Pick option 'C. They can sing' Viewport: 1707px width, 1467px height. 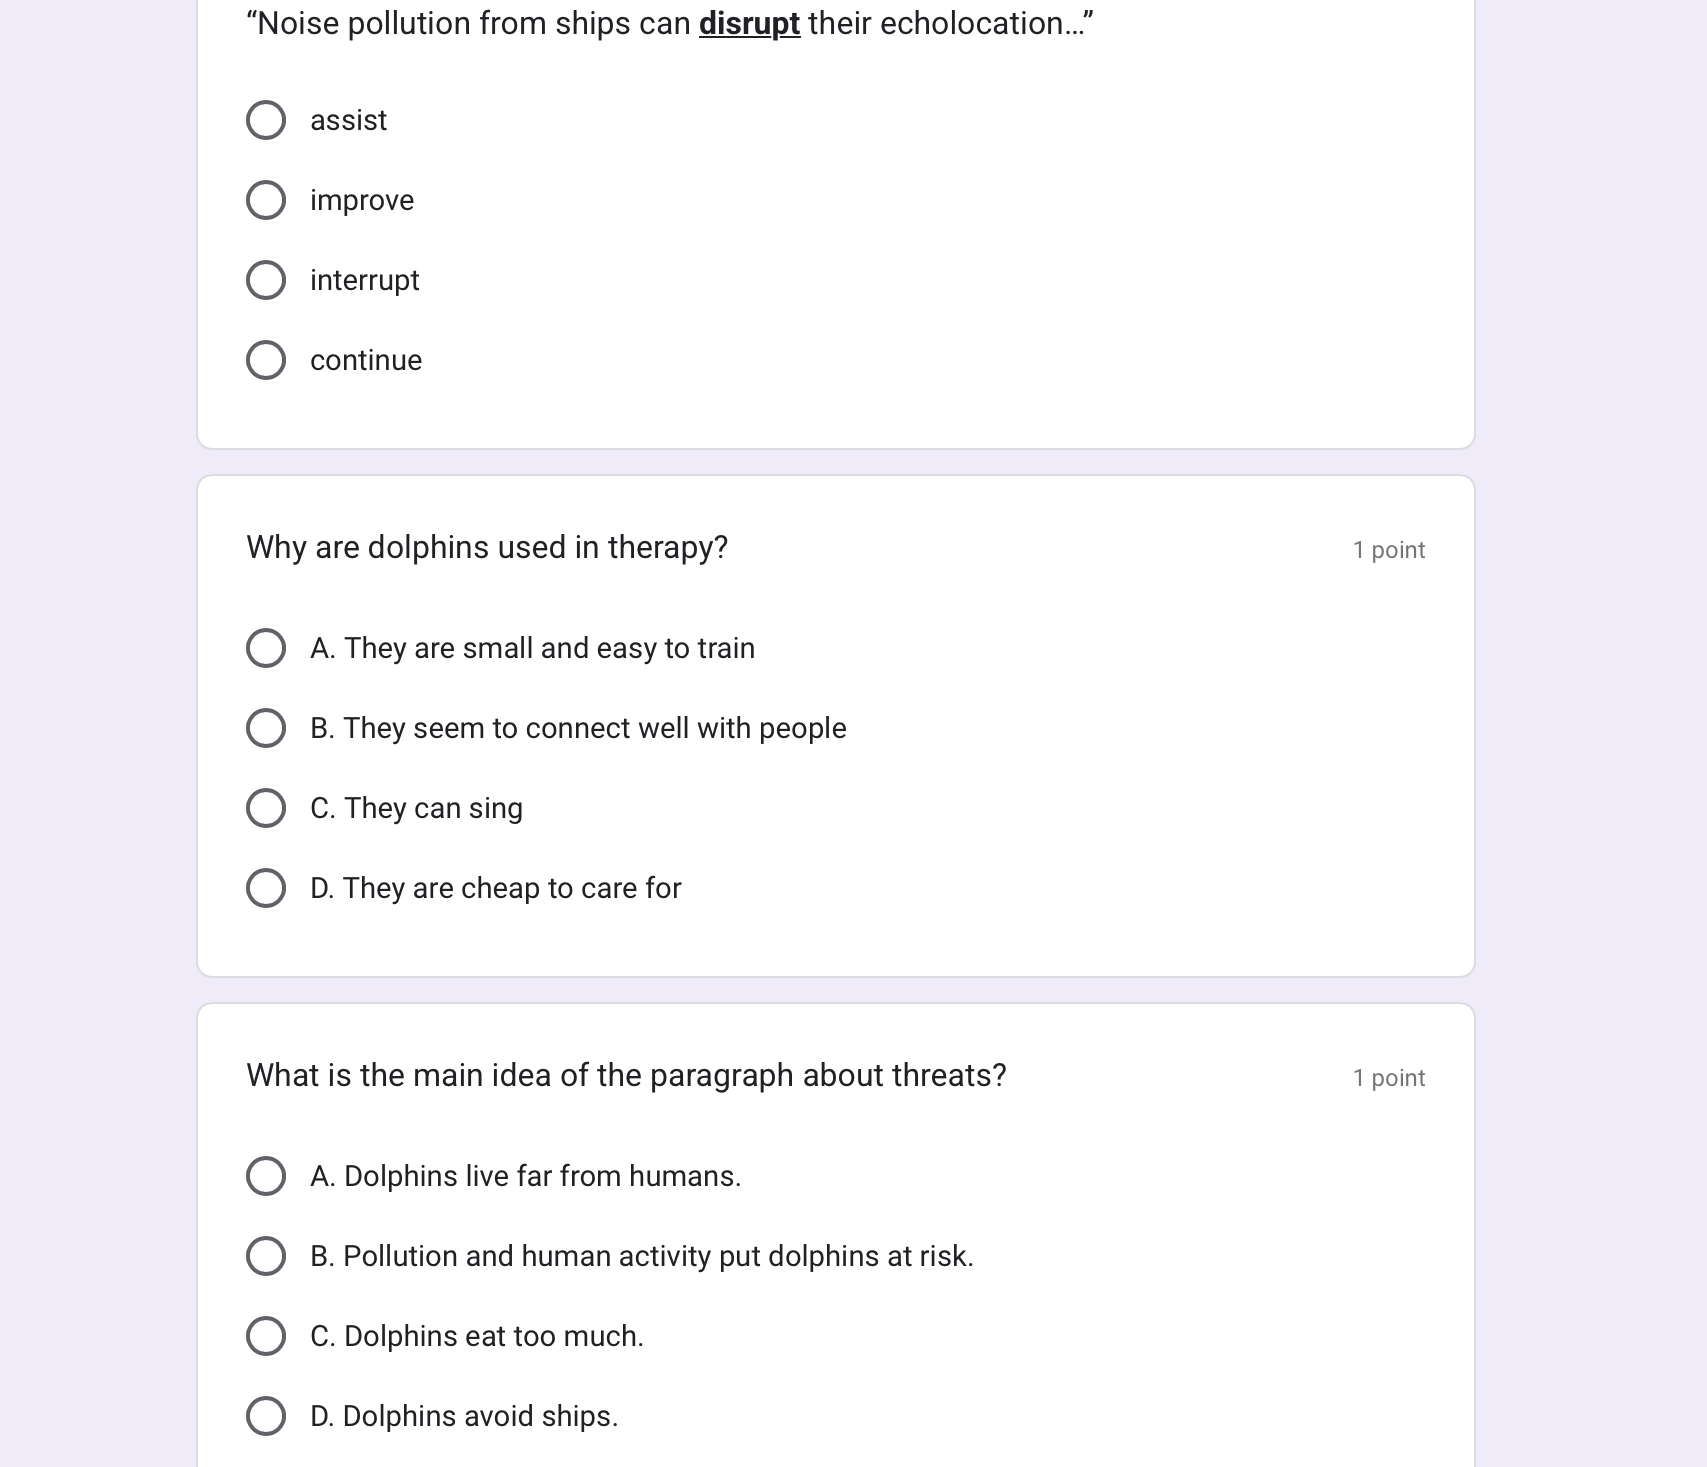(266, 808)
